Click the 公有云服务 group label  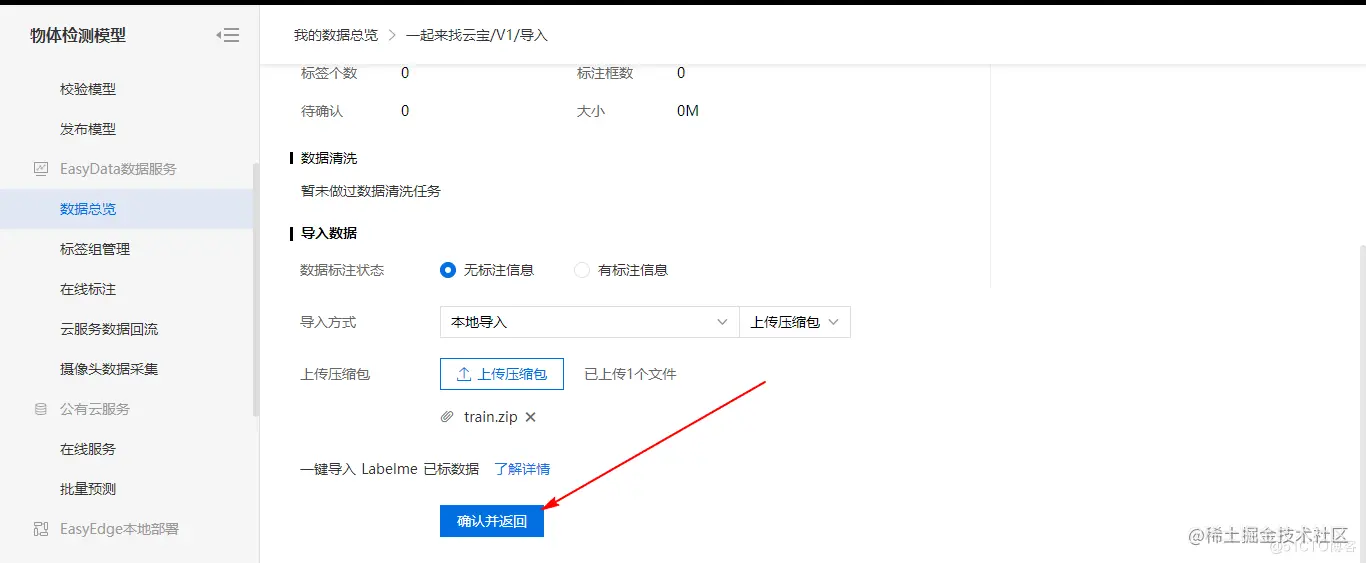(x=95, y=409)
